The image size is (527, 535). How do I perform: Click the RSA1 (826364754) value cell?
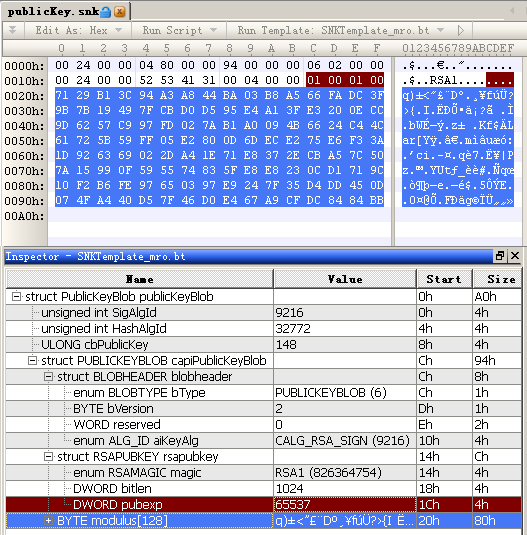(x=345, y=473)
